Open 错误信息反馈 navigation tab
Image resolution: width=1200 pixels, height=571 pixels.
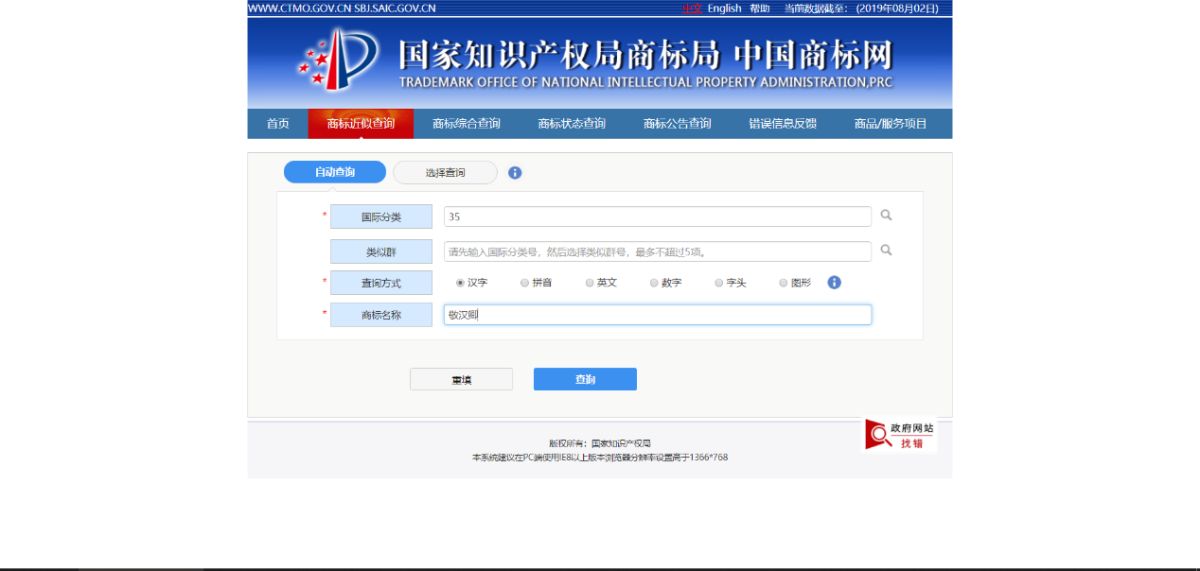pos(783,124)
